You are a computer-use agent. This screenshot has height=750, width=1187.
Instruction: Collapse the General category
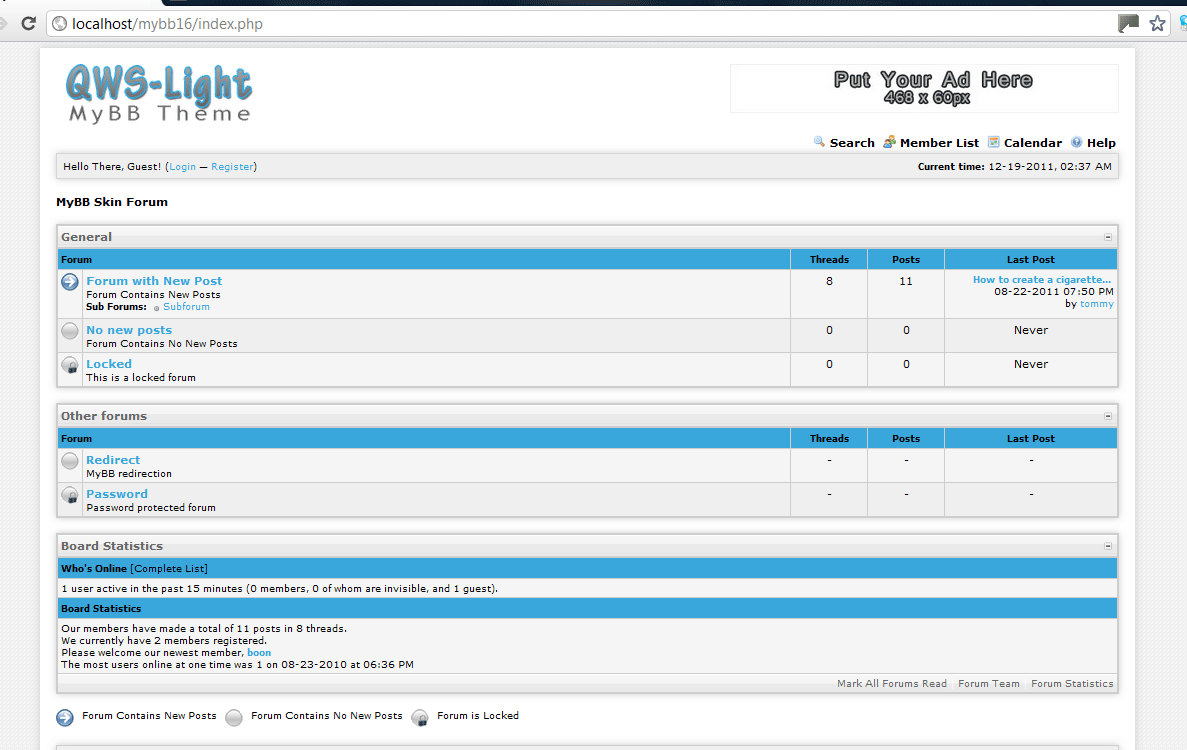1108,237
